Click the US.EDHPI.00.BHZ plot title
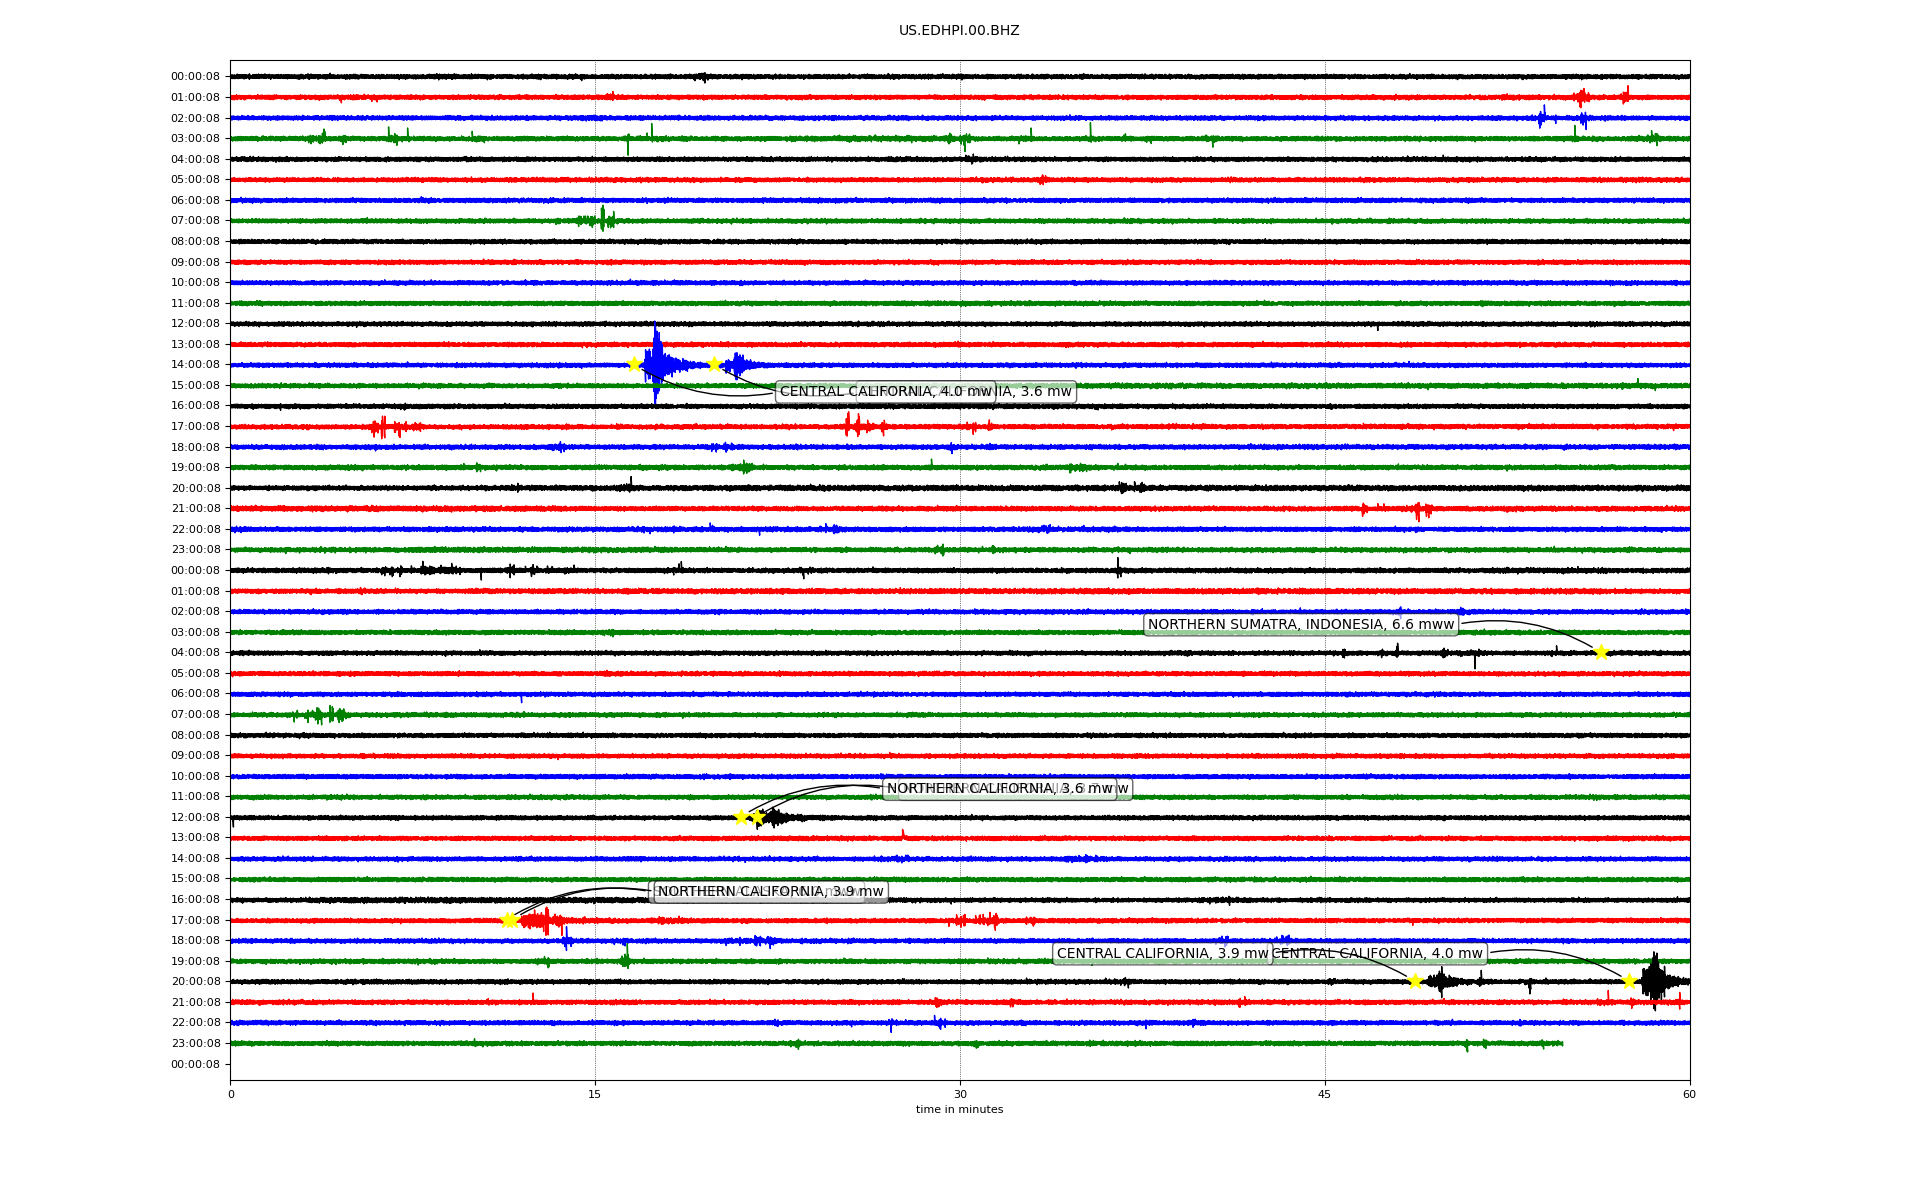Viewport: 1920px width, 1200px height. tap(959, 31)
